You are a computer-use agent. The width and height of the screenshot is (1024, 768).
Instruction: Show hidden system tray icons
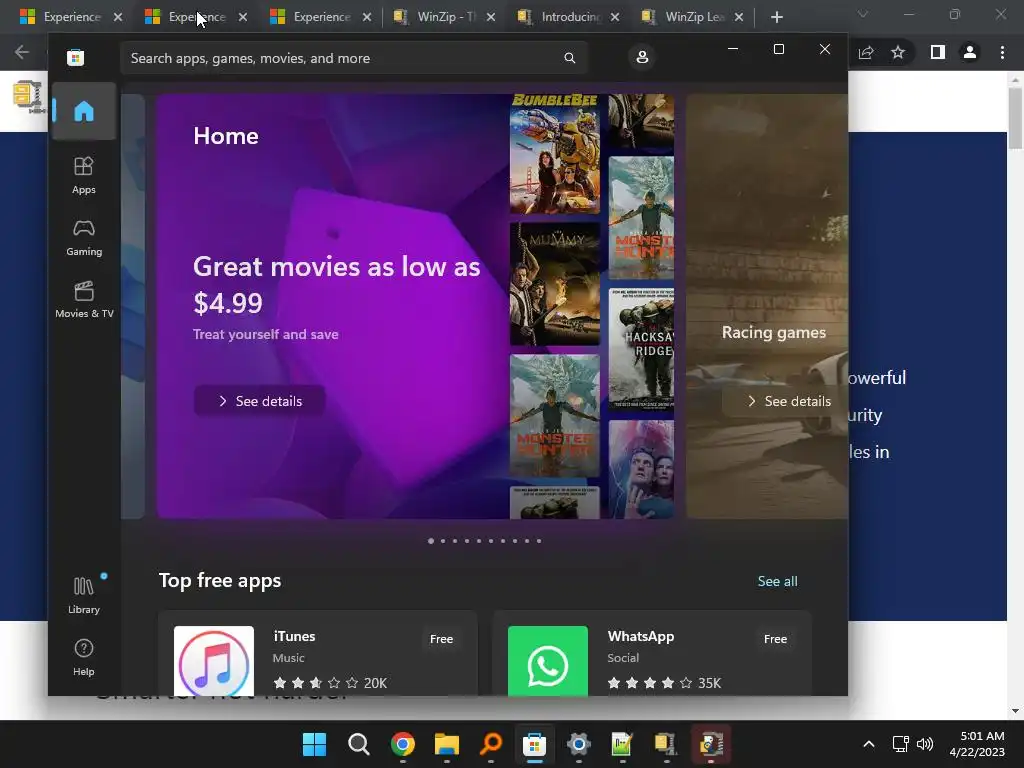[x=869, y=744]
